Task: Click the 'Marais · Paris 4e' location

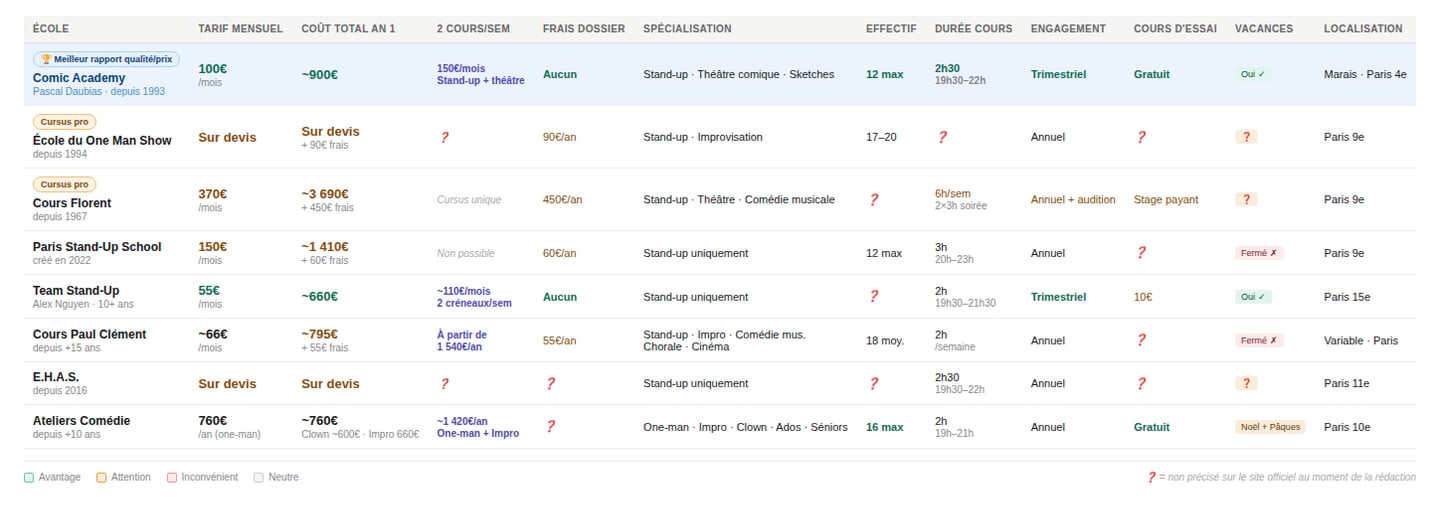Action: pyautogui.click(x=1365, y=74)
